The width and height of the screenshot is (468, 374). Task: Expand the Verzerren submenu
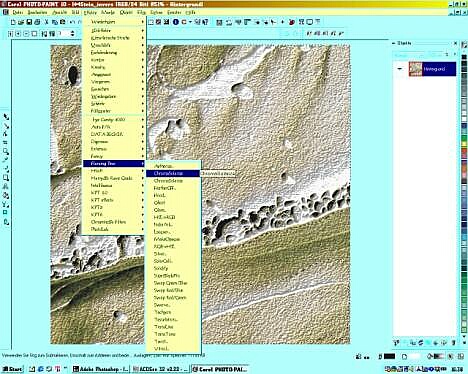point(113,82)
